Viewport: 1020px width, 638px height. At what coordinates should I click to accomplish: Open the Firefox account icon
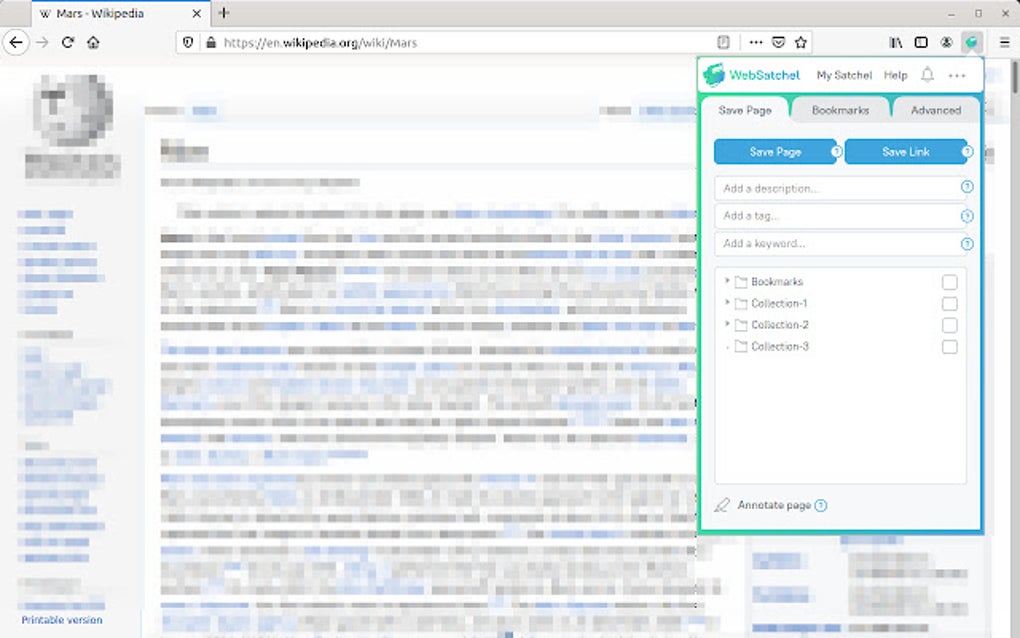click(945, 42)
